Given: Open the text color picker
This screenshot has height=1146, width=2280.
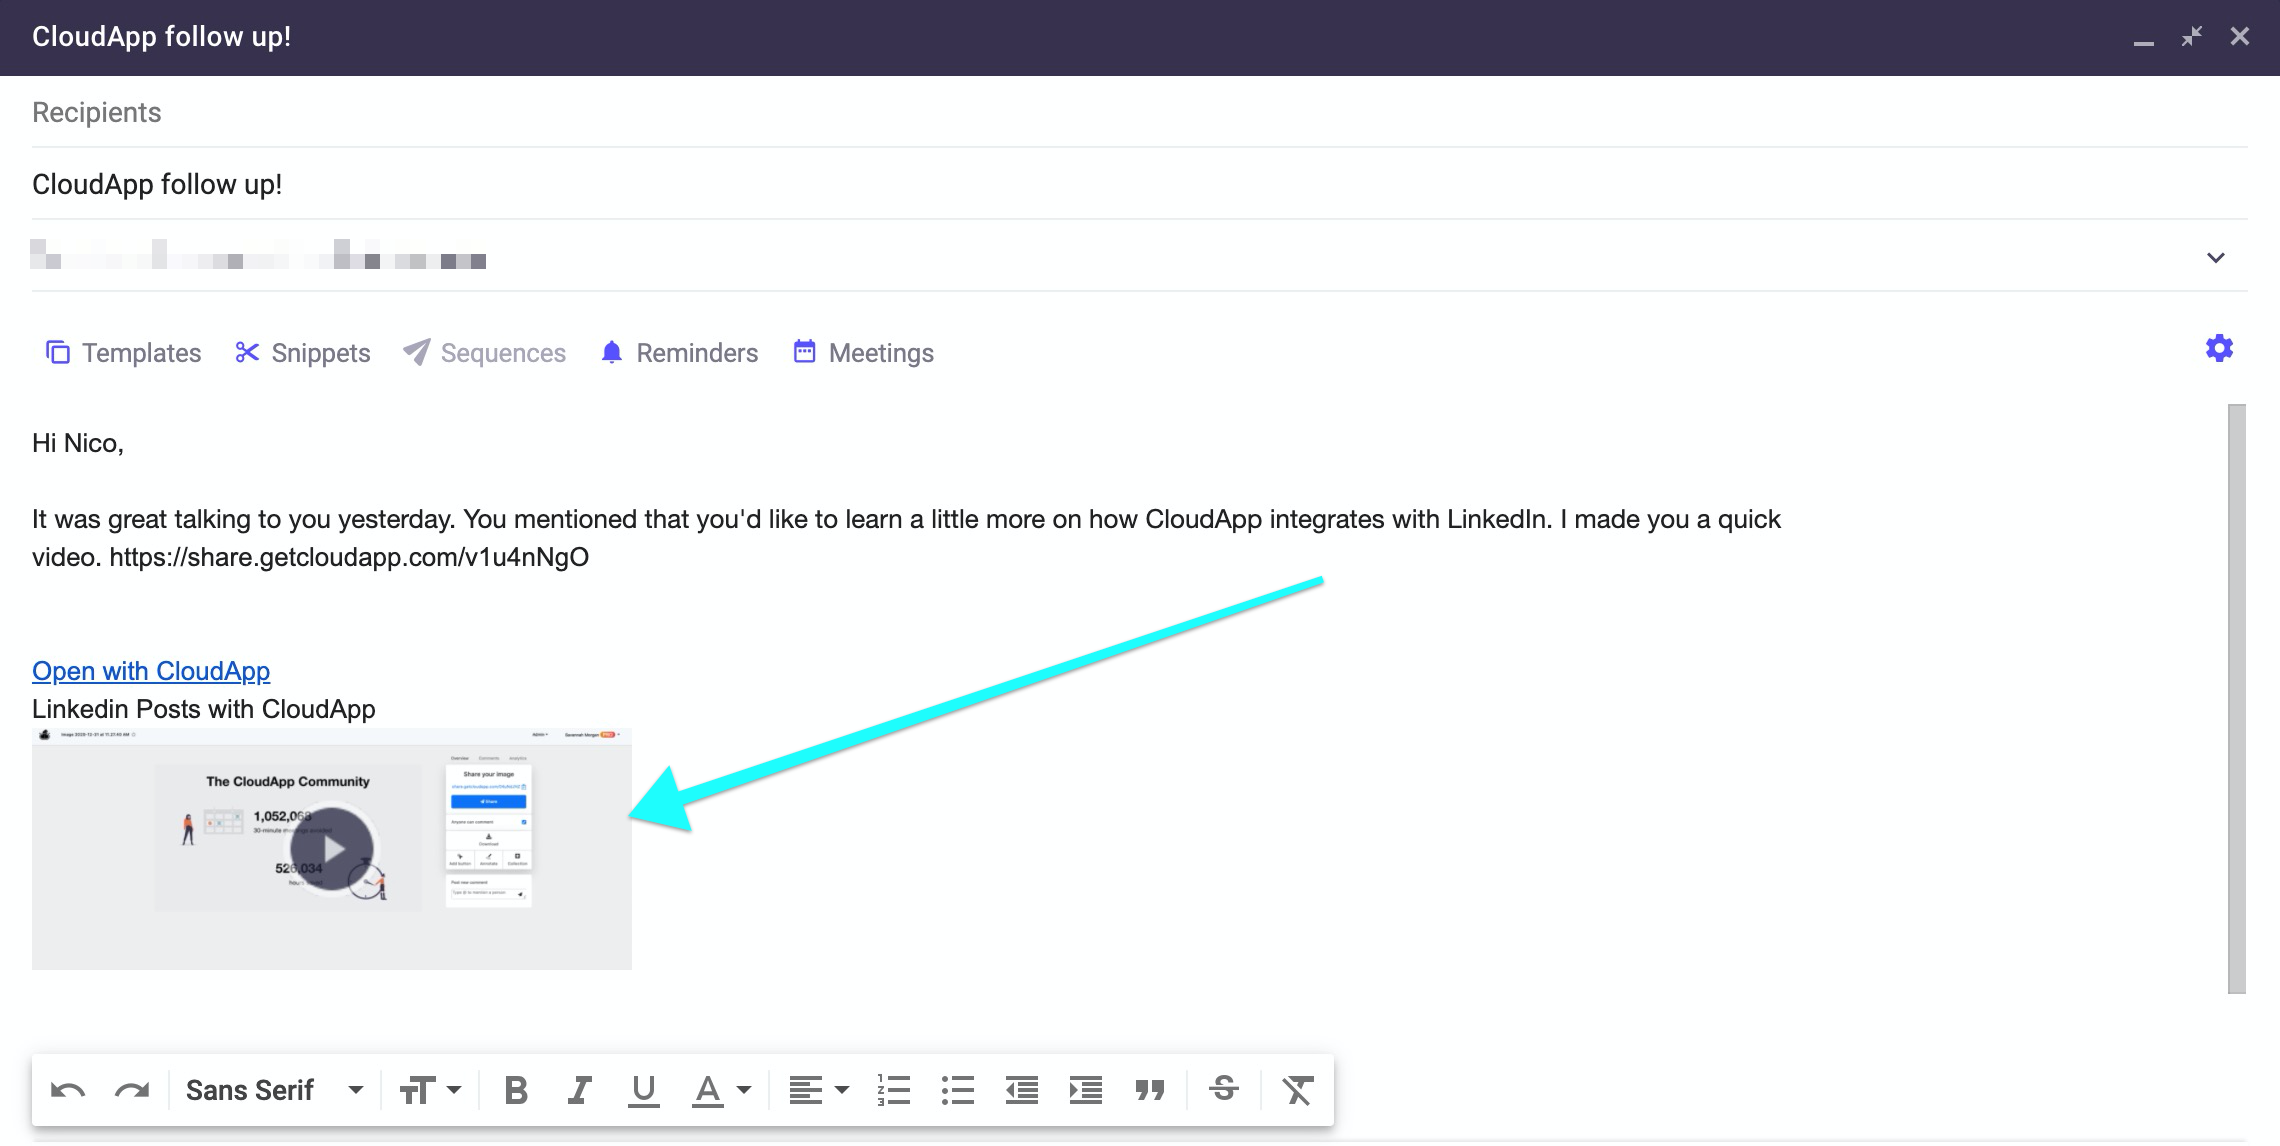Looking at the screenshot, I should coord(720,1090).
